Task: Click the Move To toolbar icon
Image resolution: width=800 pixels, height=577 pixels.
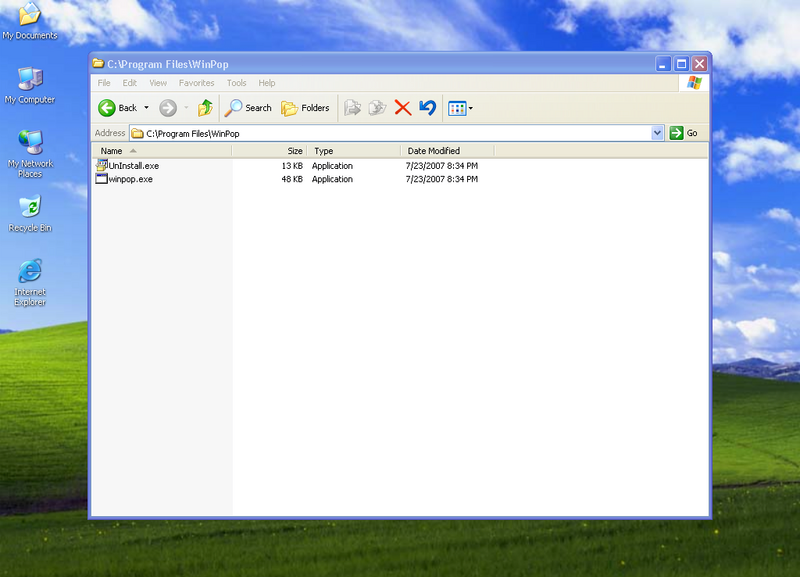Action: (353, 108)
